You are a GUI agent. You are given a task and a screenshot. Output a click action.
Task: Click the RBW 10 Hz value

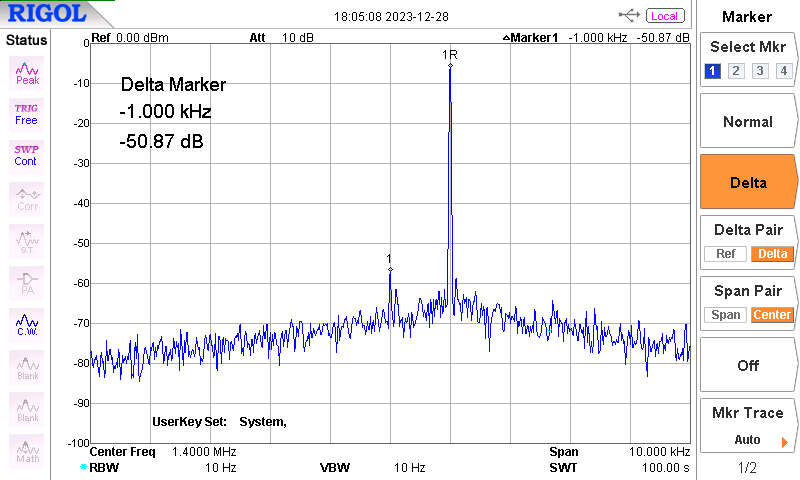(220, 468)
